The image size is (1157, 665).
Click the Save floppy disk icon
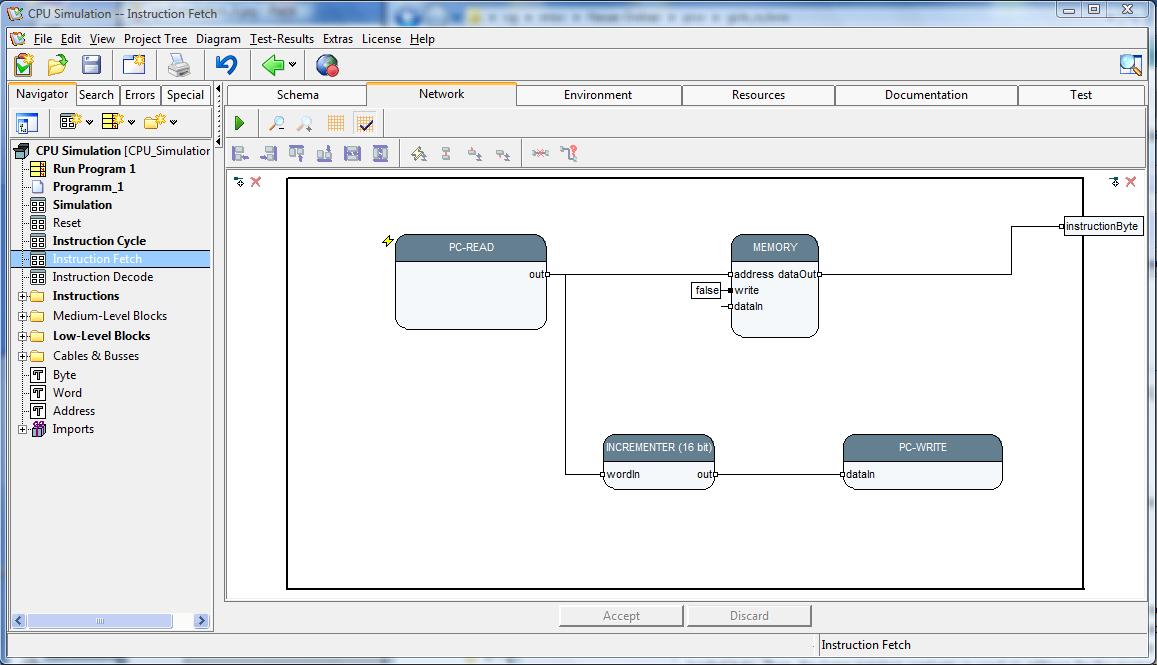(92, 65)
